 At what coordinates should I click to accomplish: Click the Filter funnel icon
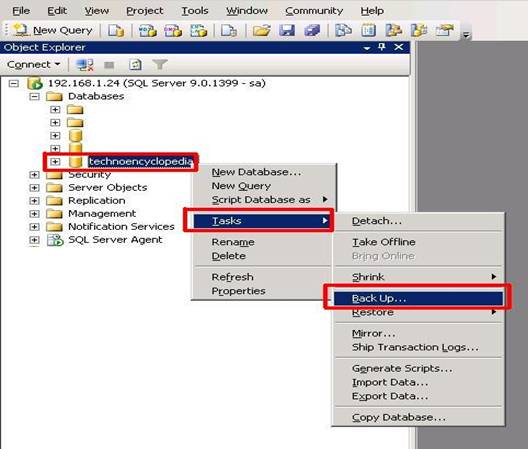(160, 64)
